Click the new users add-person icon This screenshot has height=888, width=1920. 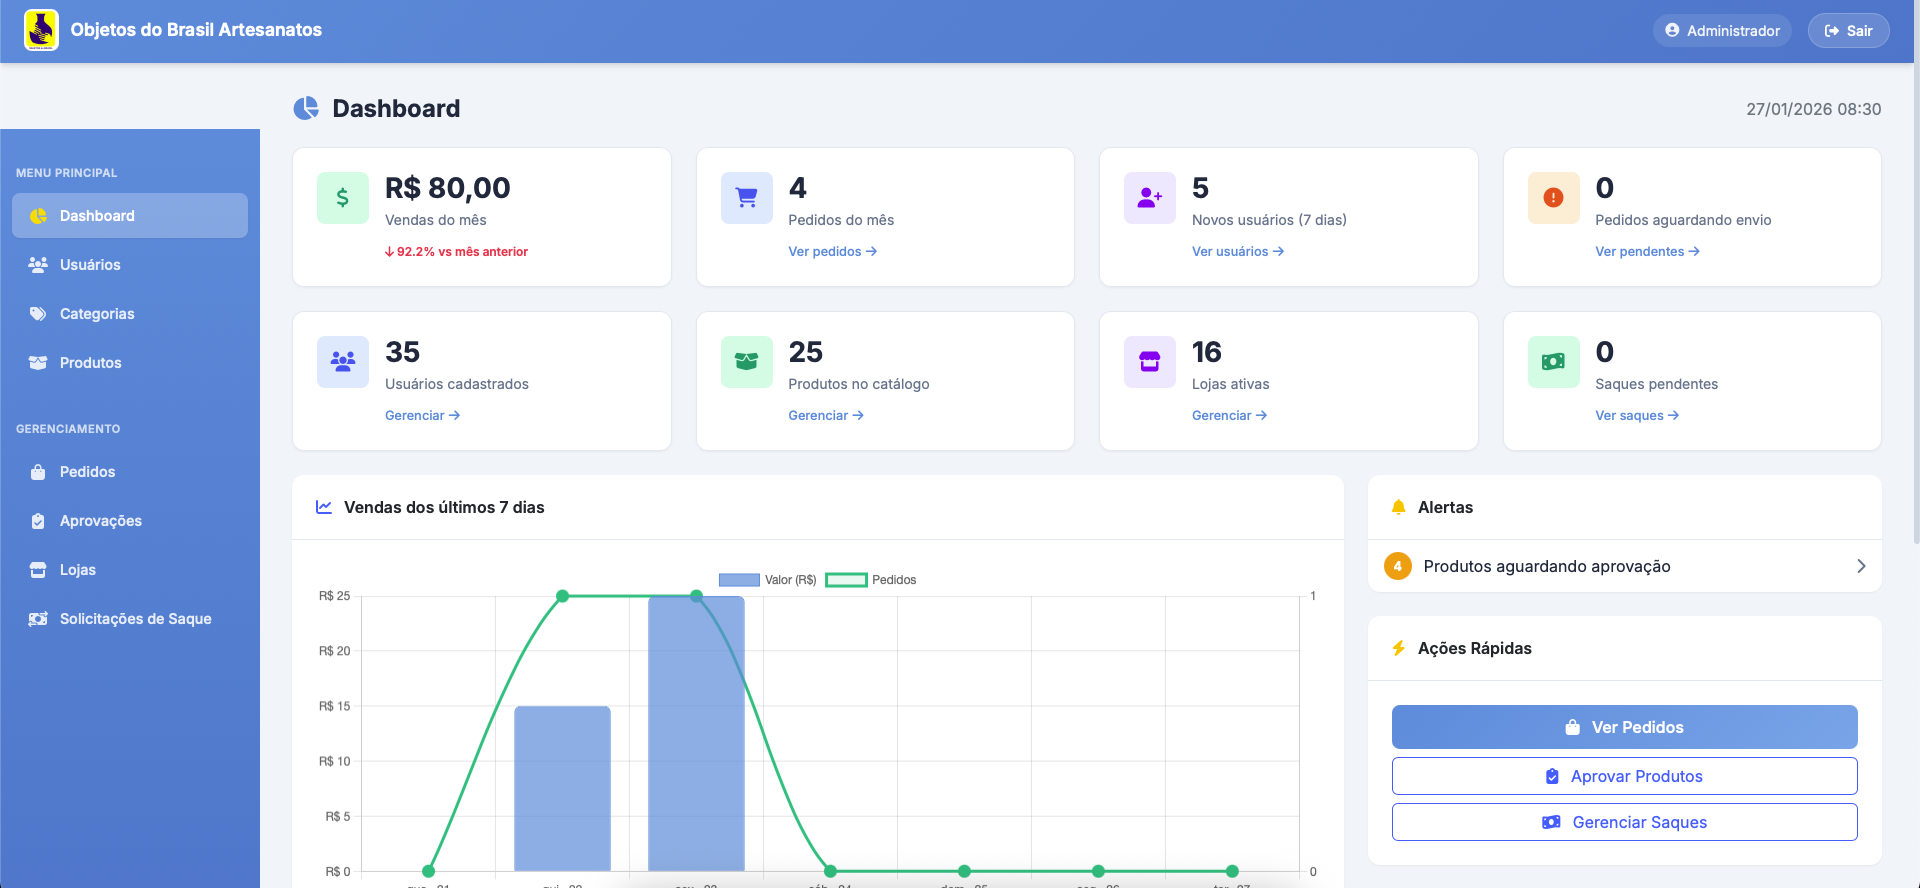1149,198
